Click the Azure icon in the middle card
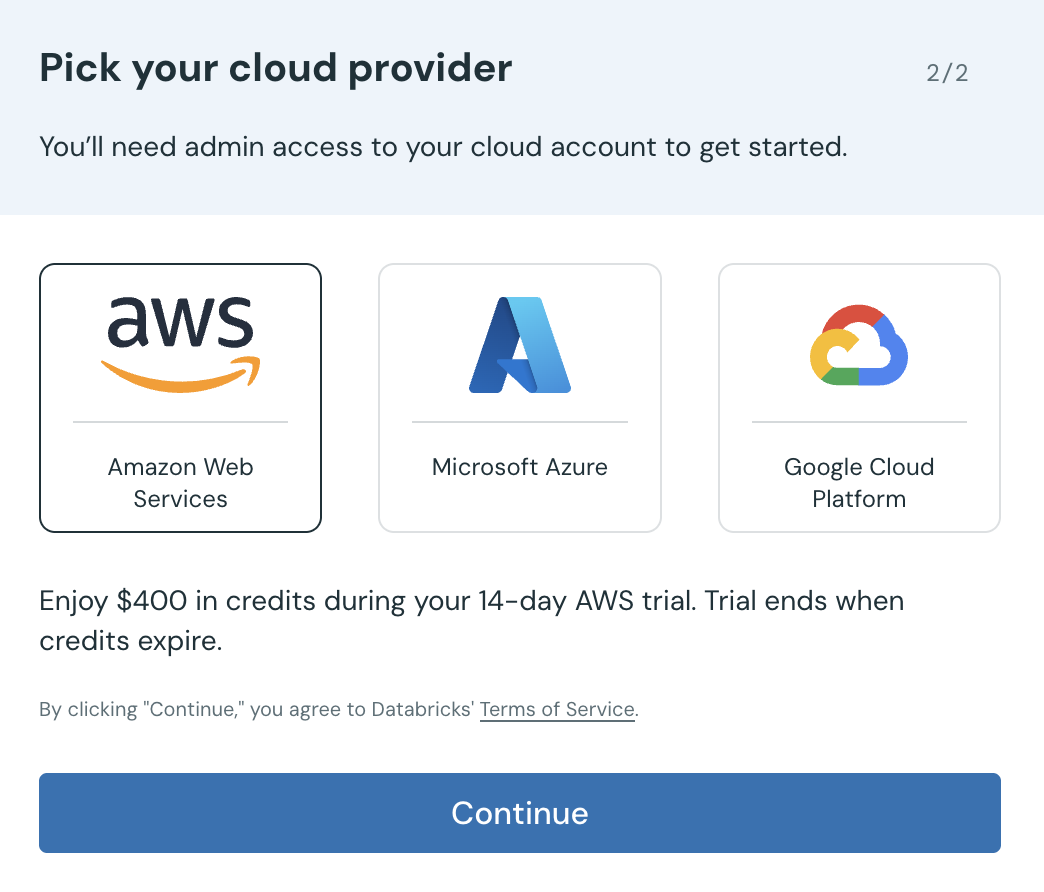 [x=519, y=345]
